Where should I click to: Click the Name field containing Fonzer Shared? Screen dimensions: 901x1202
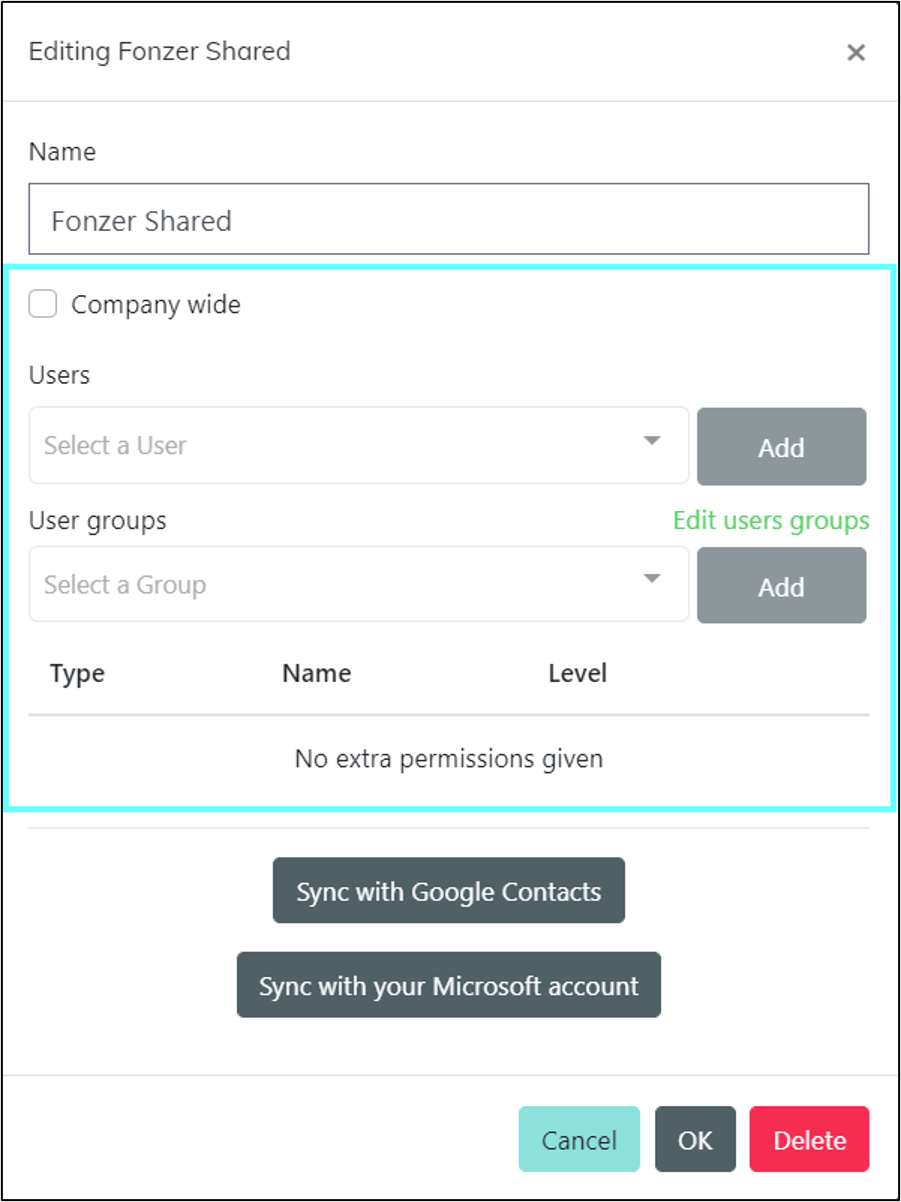[449, 219]
